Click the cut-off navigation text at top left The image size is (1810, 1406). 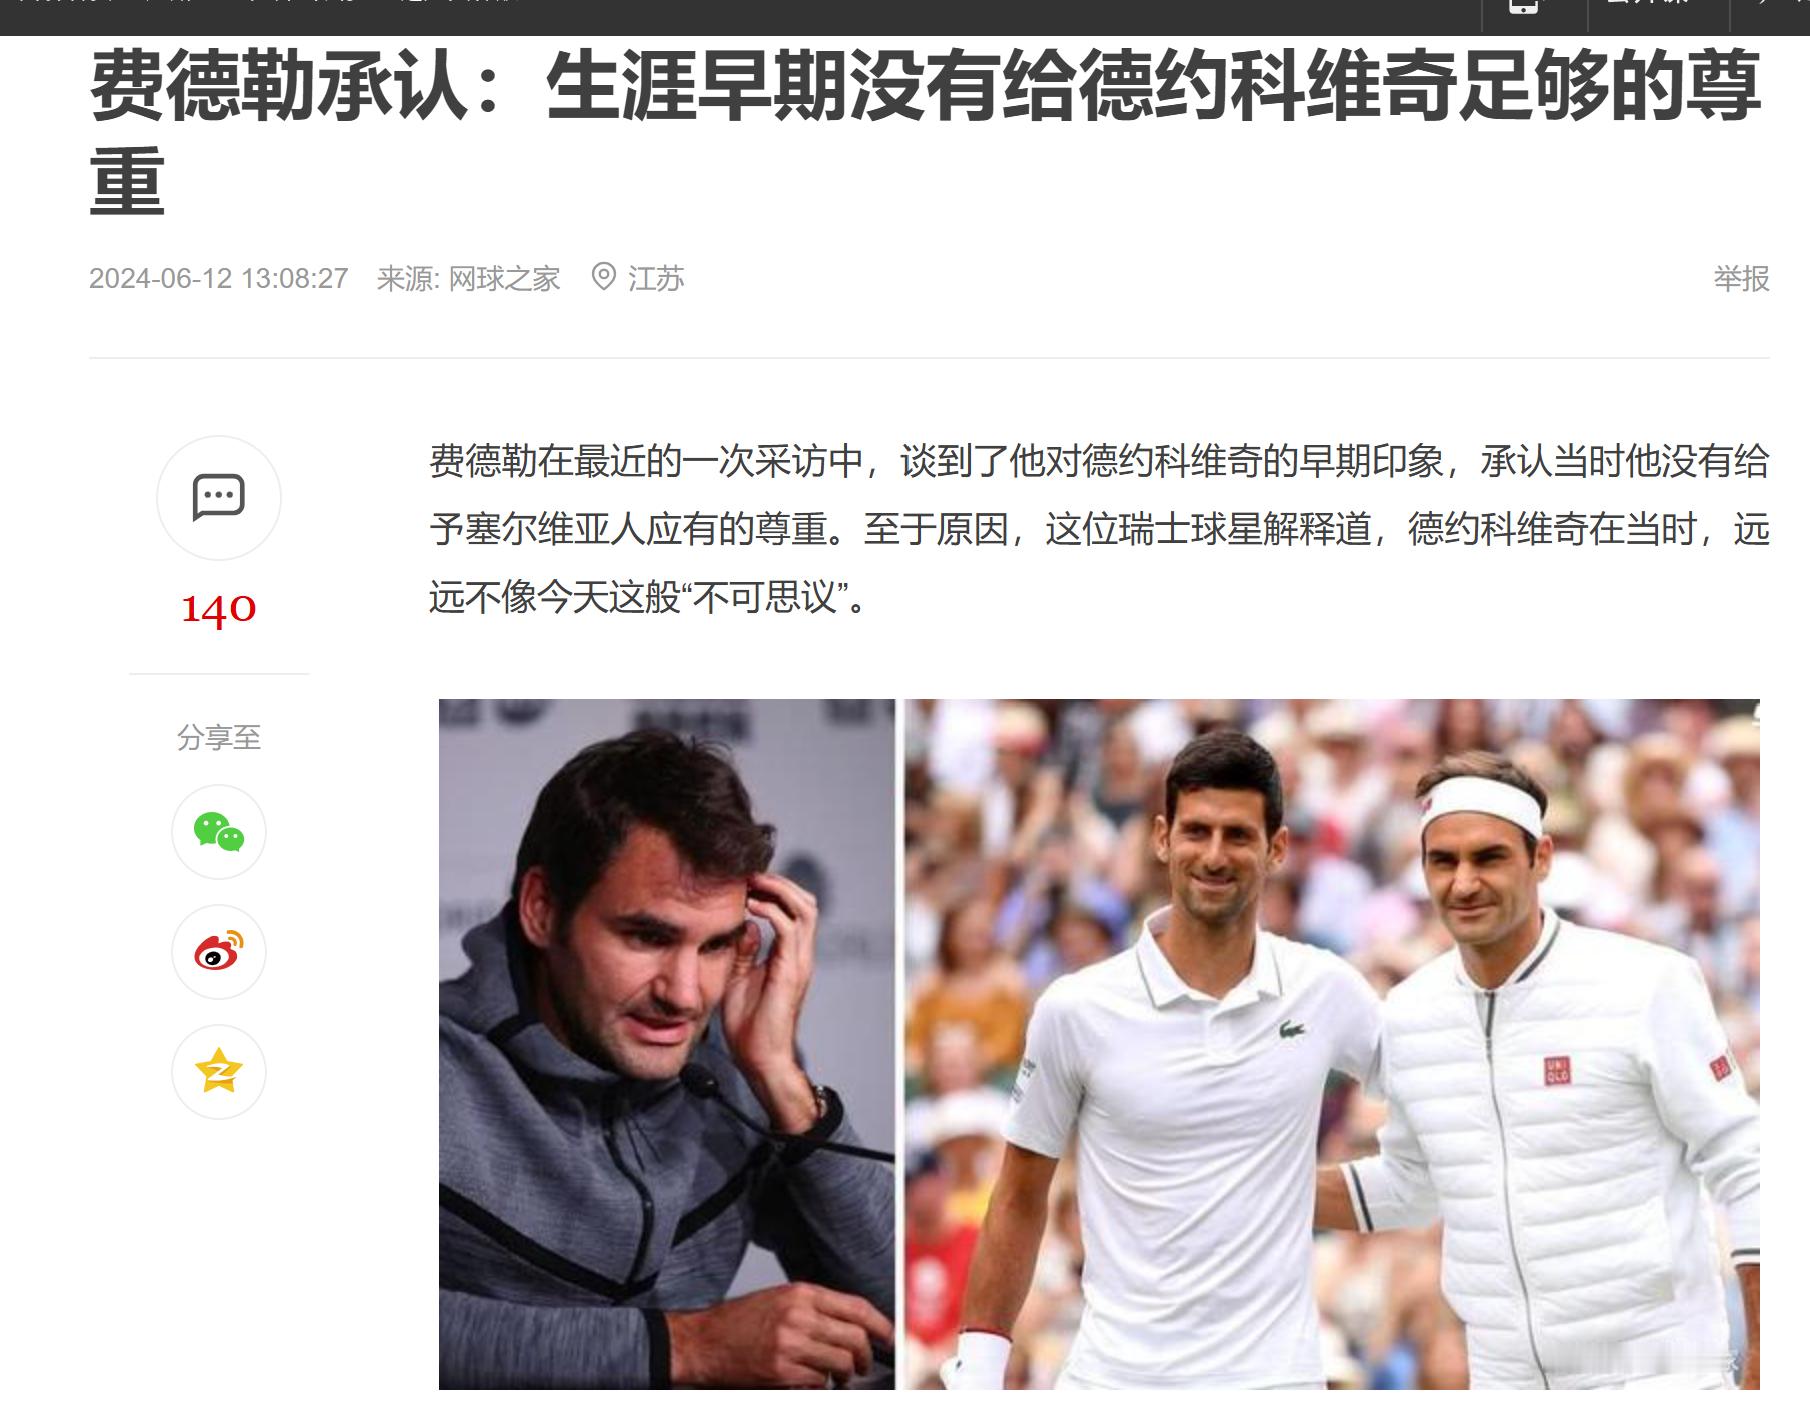click(x=265, y=3)
